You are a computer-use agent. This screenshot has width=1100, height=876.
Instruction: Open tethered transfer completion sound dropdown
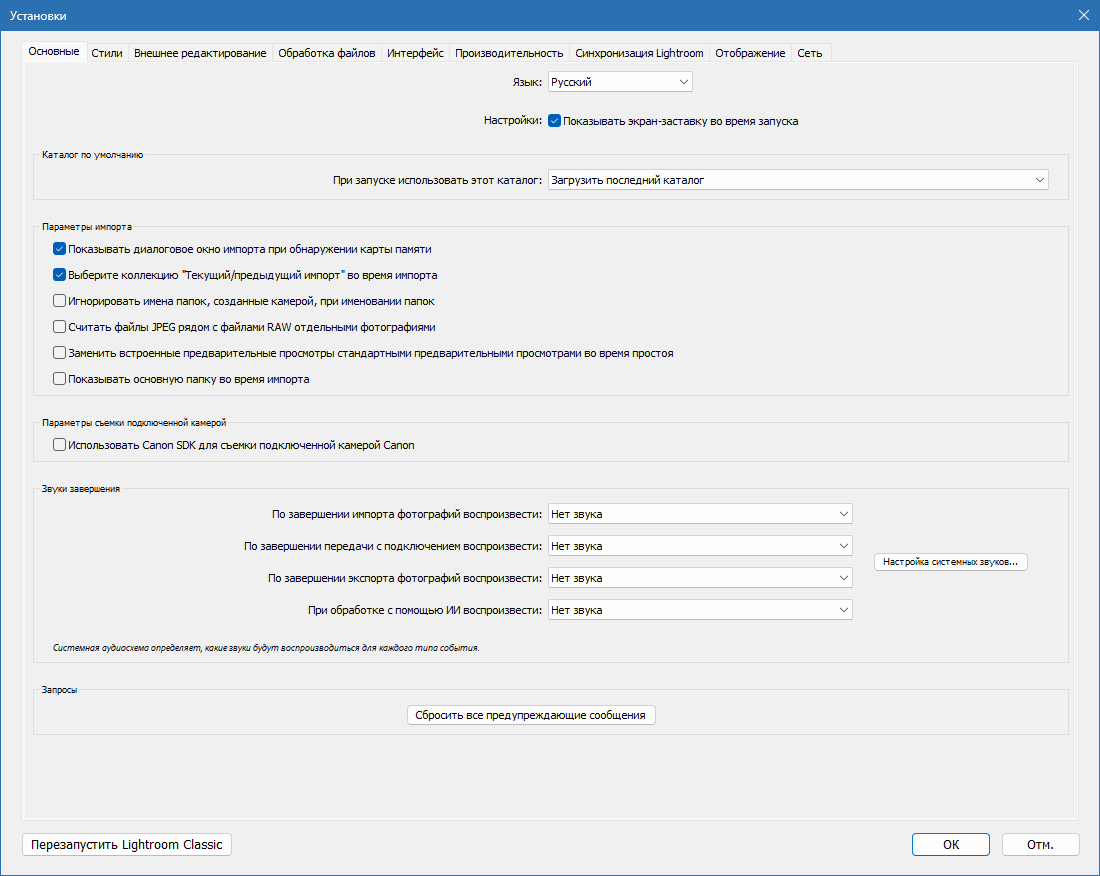click(700, 546)
